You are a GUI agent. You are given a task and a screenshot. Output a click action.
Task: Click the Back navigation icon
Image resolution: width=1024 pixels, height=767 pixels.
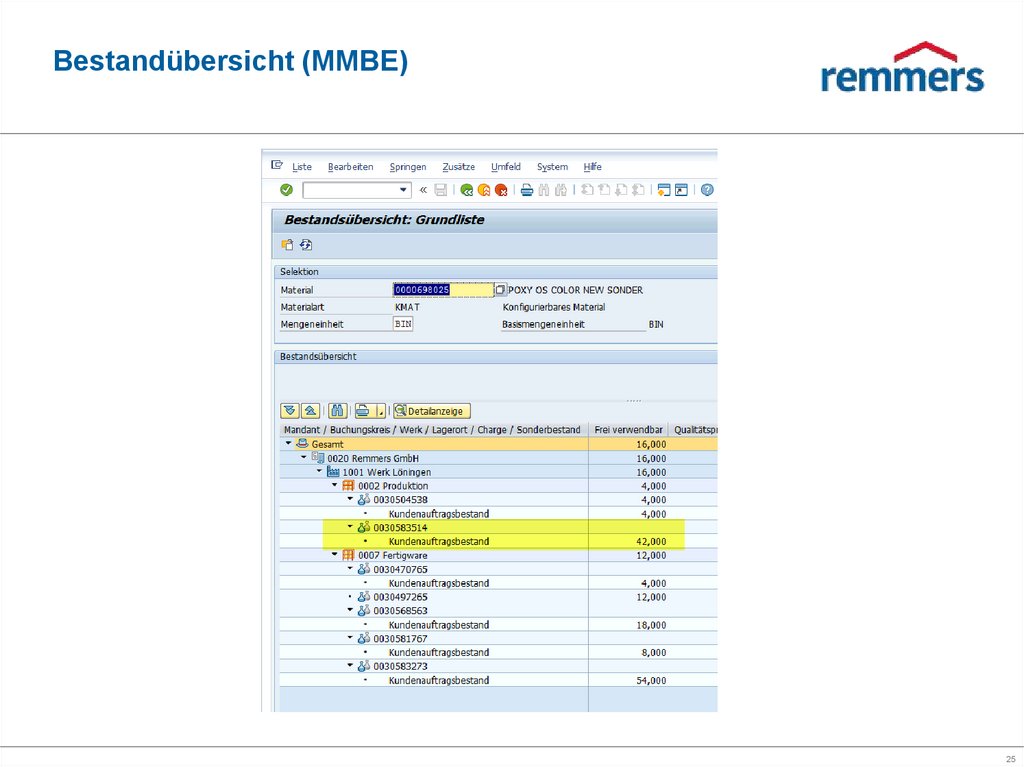[468, 190]
